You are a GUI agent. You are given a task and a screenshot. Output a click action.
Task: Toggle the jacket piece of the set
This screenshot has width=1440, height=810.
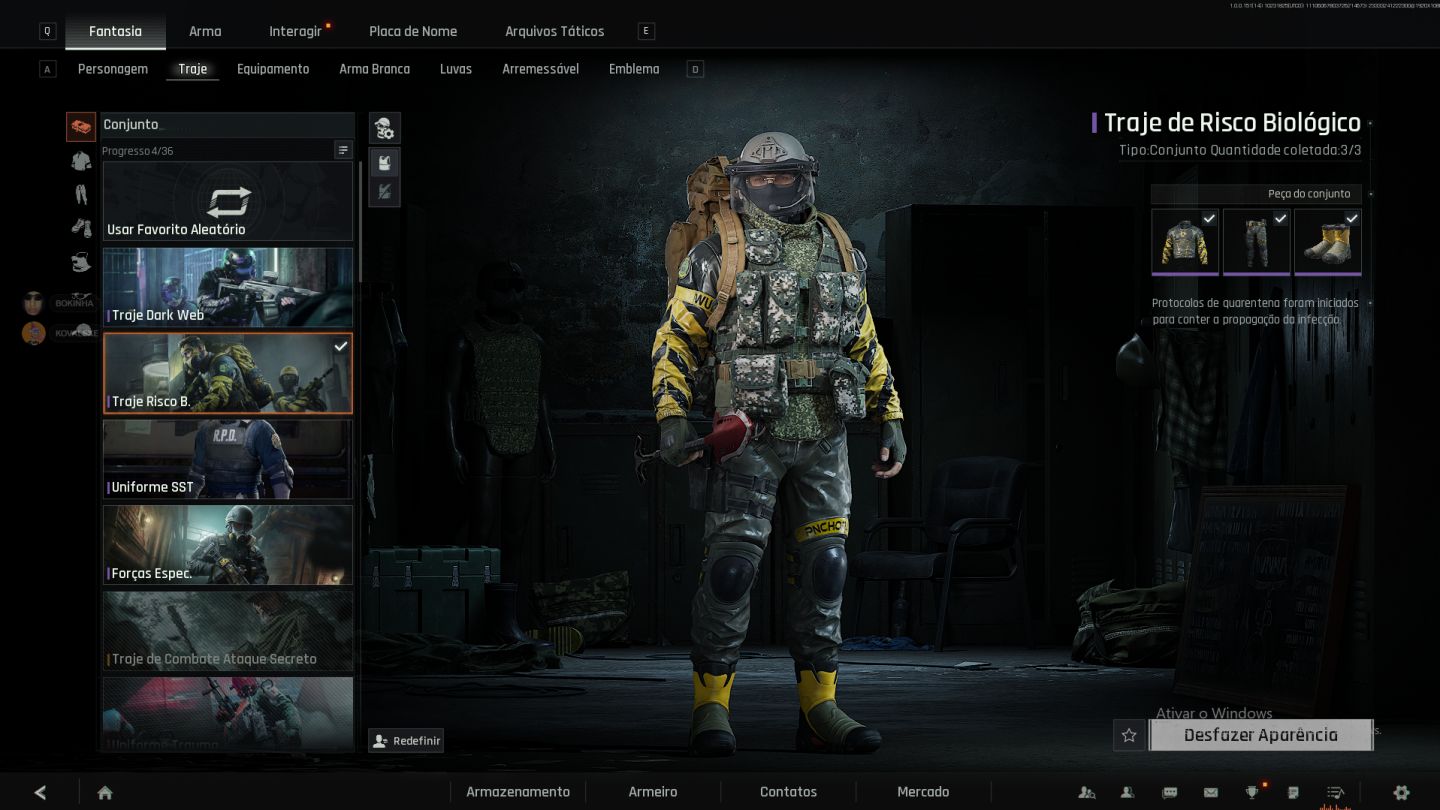click(1185, 241)
